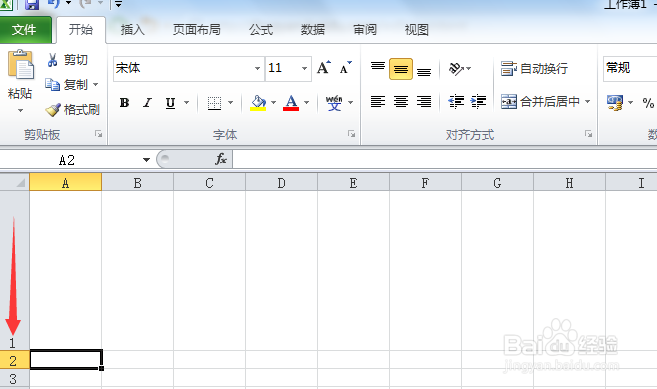
Task: Open the 宋体 font name dropdown
Action: point(257,68)
